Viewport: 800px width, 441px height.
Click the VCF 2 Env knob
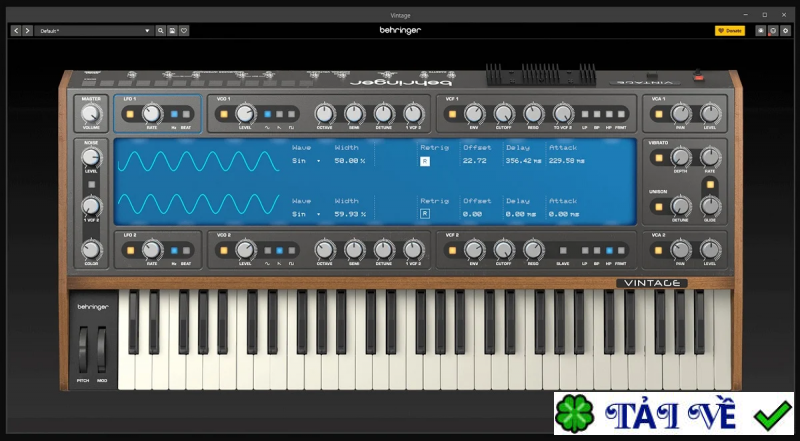pos(474,250)
